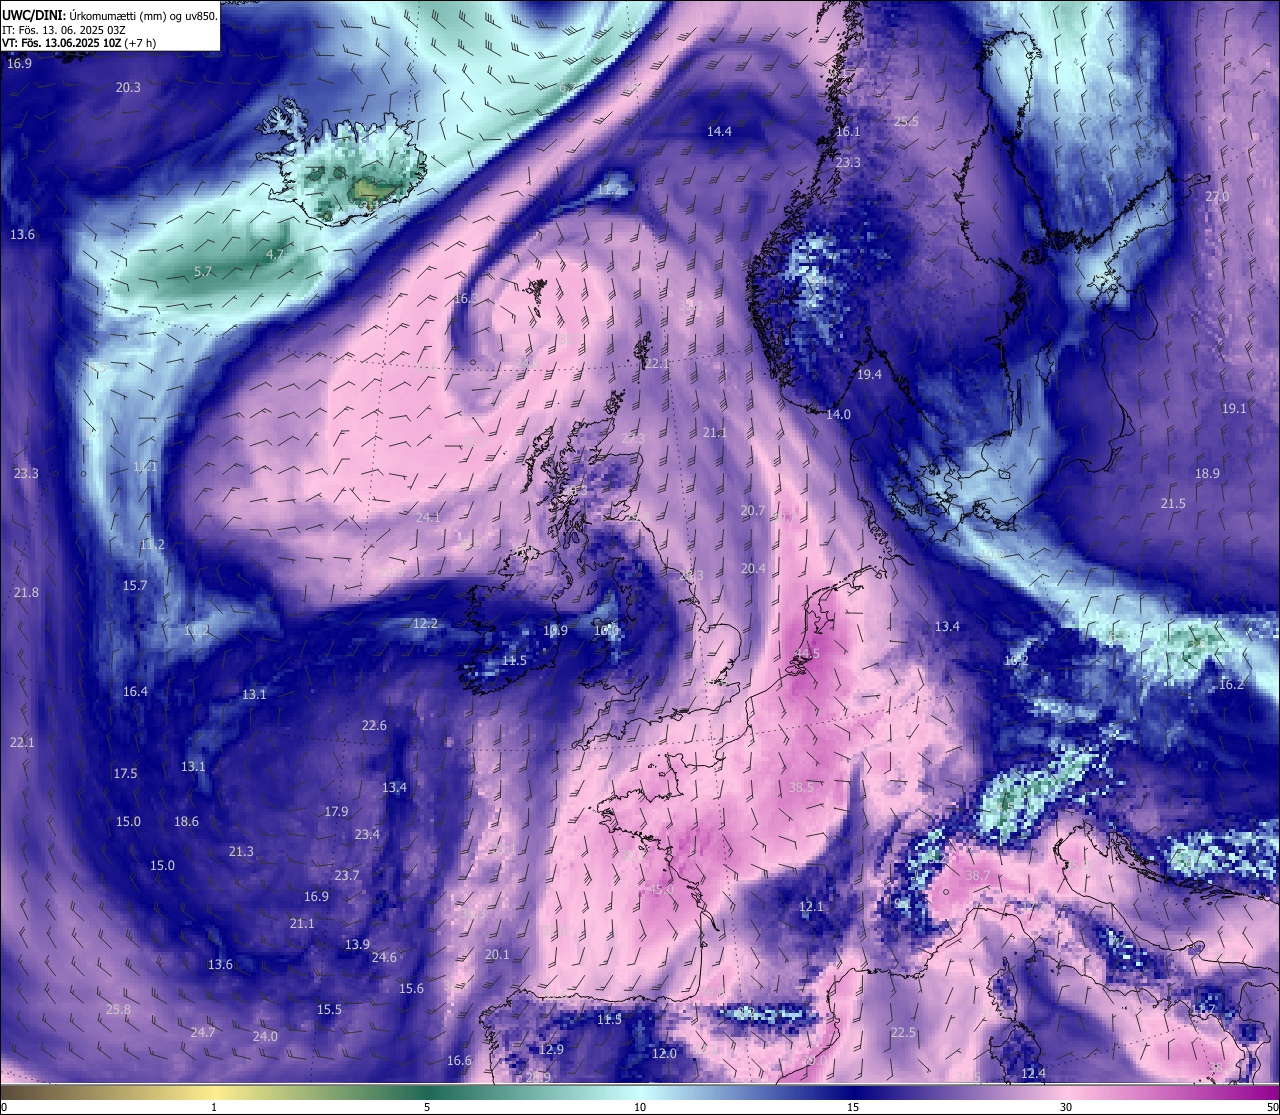The image size is (1280, 1115).
Task: Click the 13.9 value in the Atlantic
Action: tap(357, 944)
